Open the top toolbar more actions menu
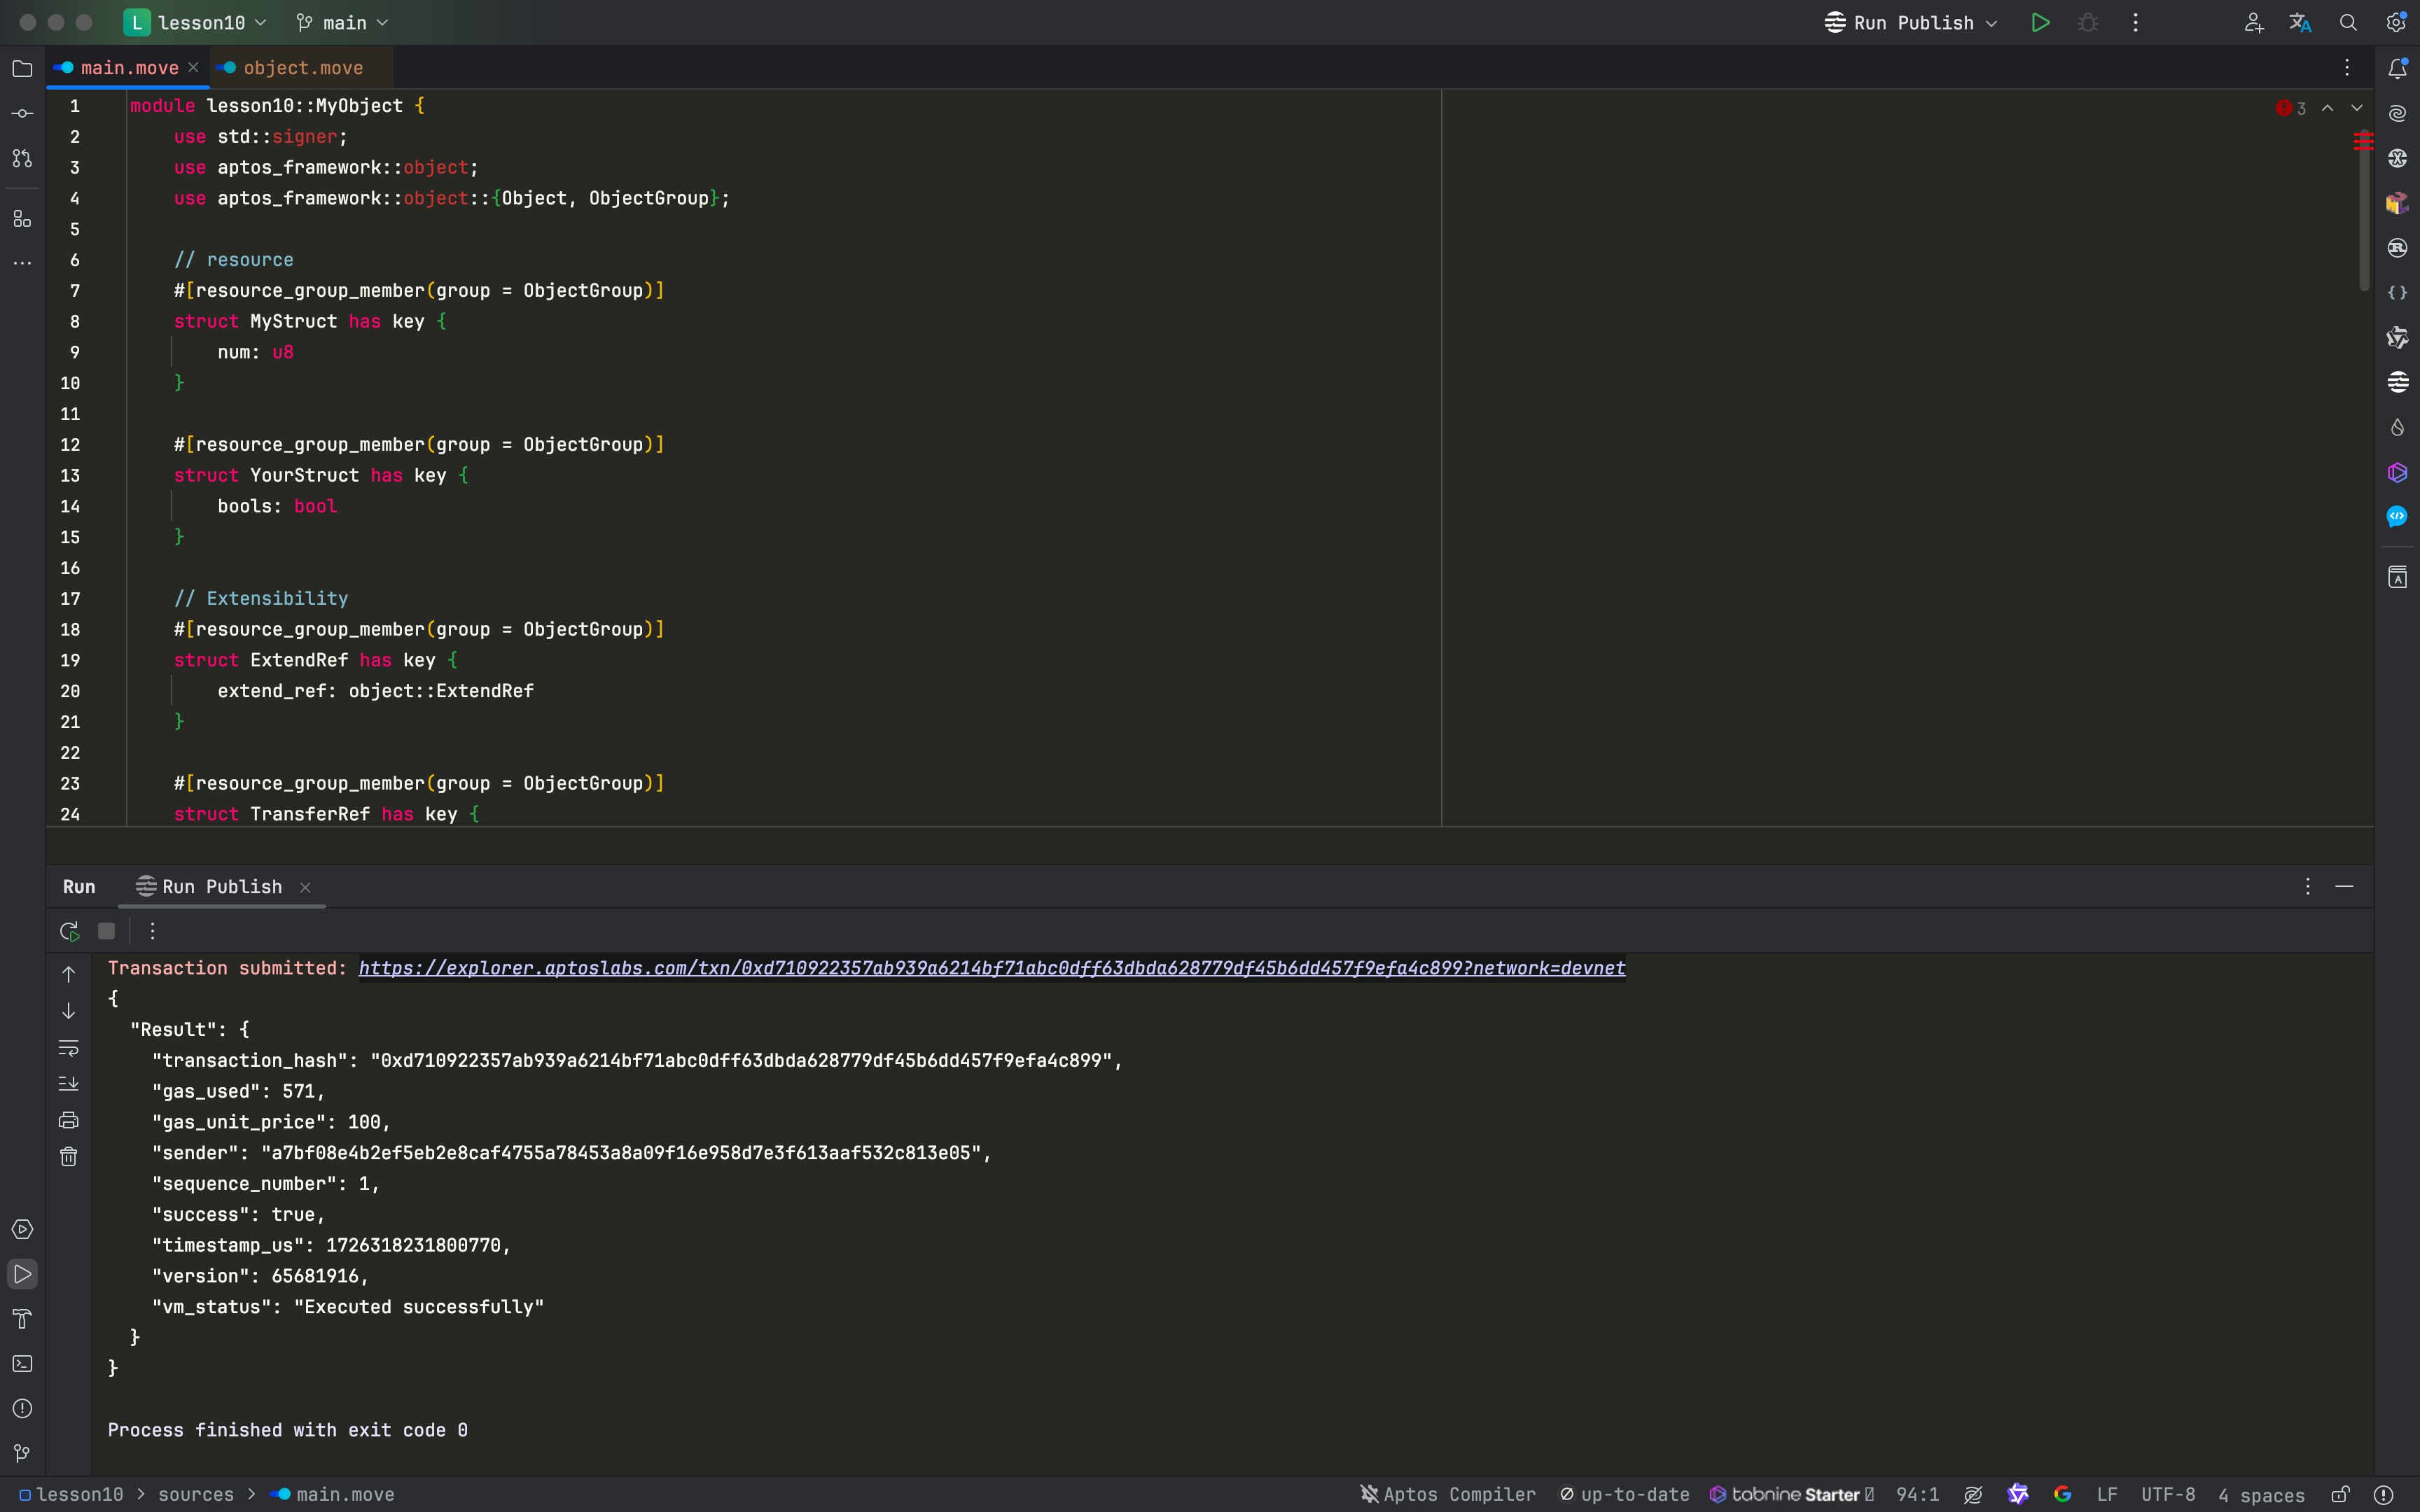The height and width of the screenshot is (1512, 2420). [x=2135, y=22]
